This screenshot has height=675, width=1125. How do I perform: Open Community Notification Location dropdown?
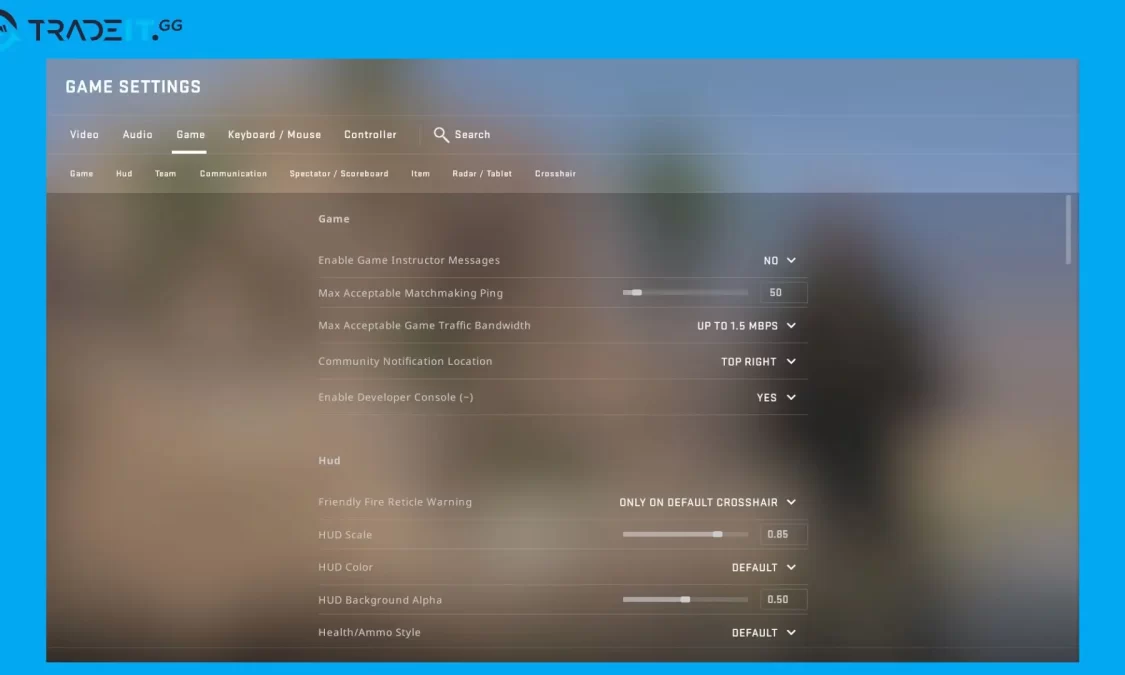(x=758, y=362)
